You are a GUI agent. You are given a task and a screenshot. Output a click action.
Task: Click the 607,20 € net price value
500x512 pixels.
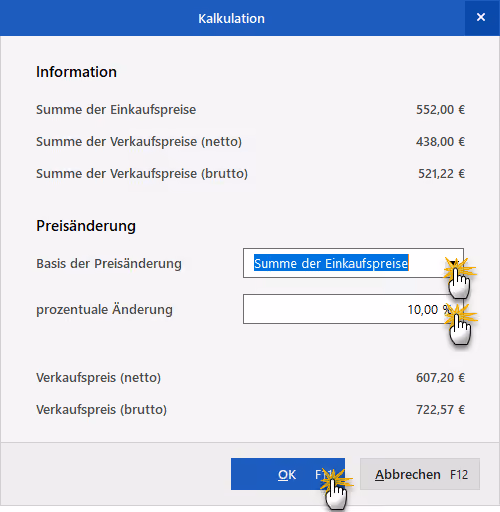[440, 378]
